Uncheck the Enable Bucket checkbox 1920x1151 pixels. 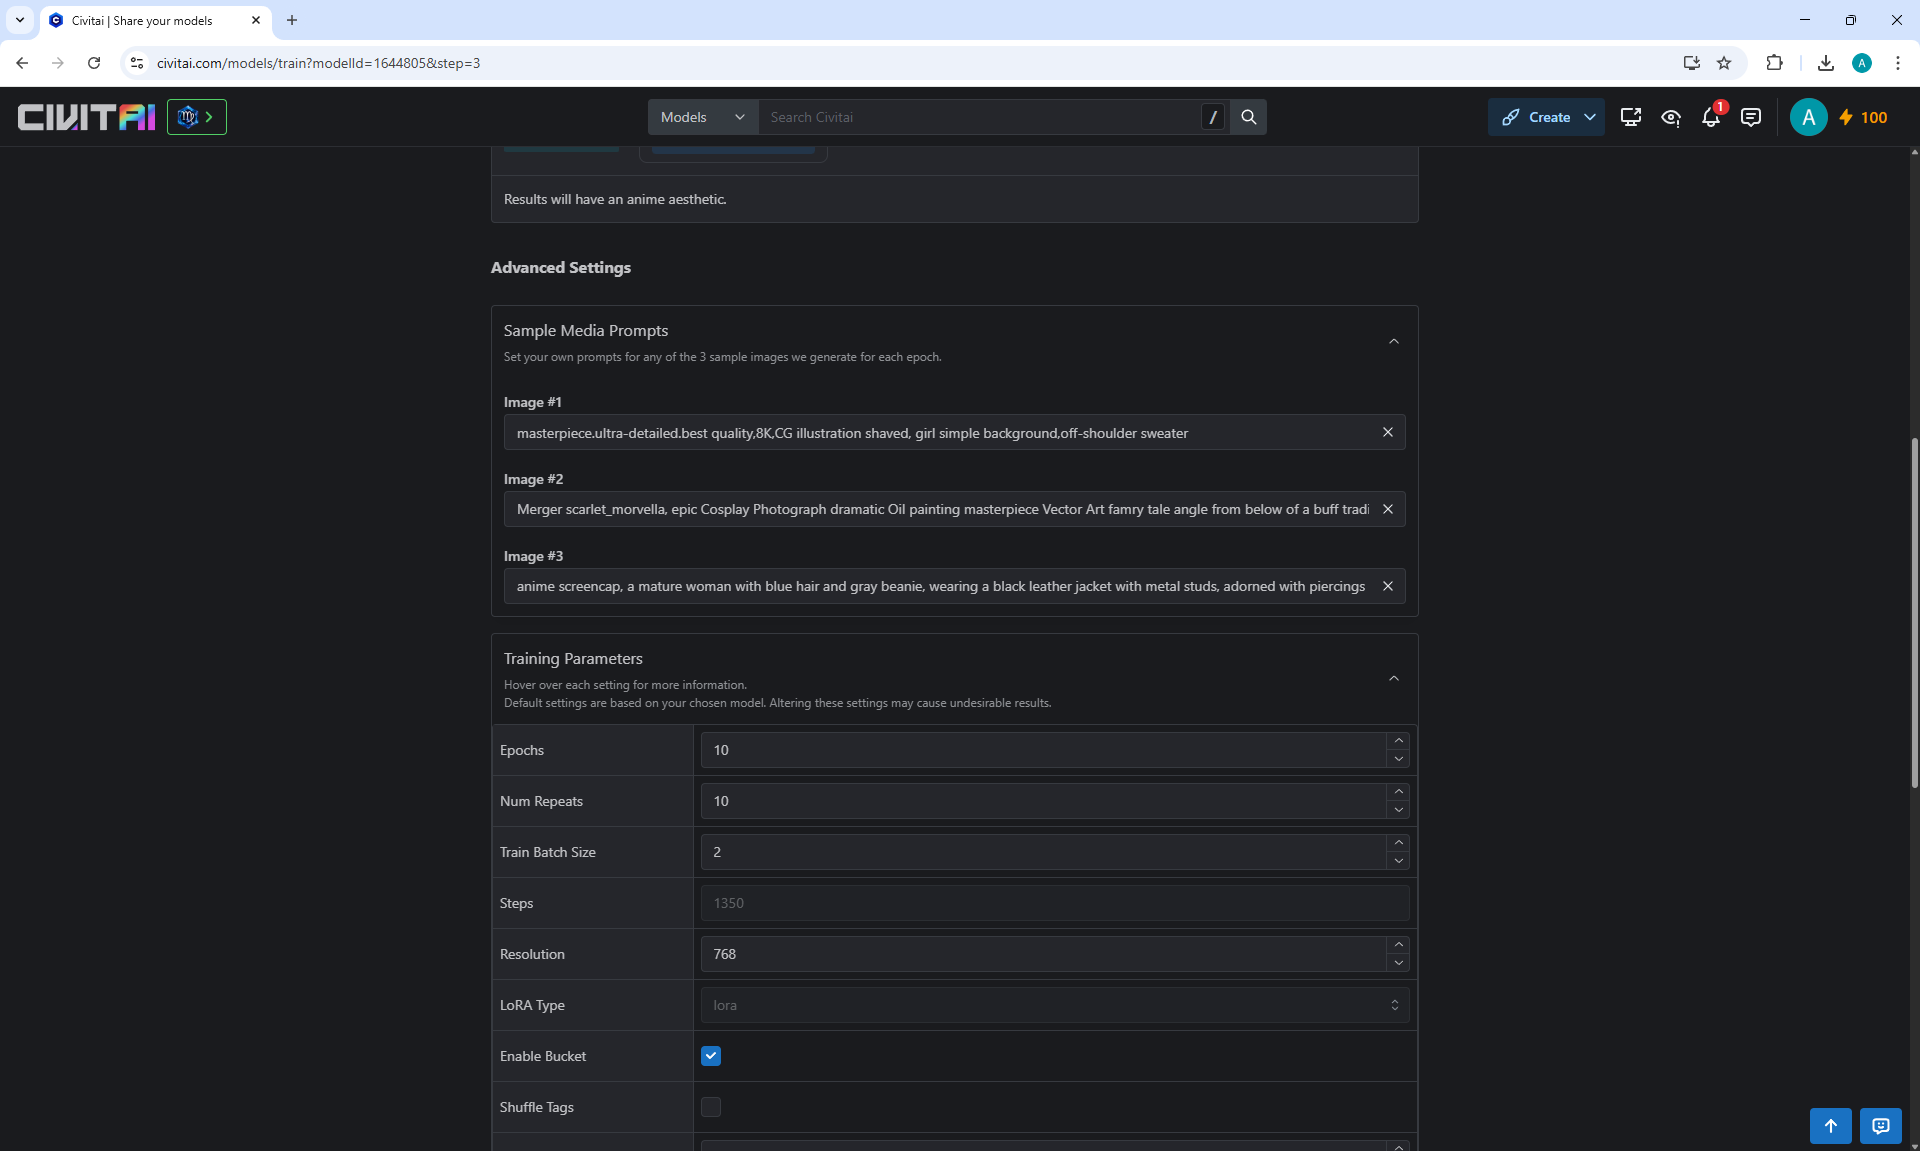[711, 1056]
